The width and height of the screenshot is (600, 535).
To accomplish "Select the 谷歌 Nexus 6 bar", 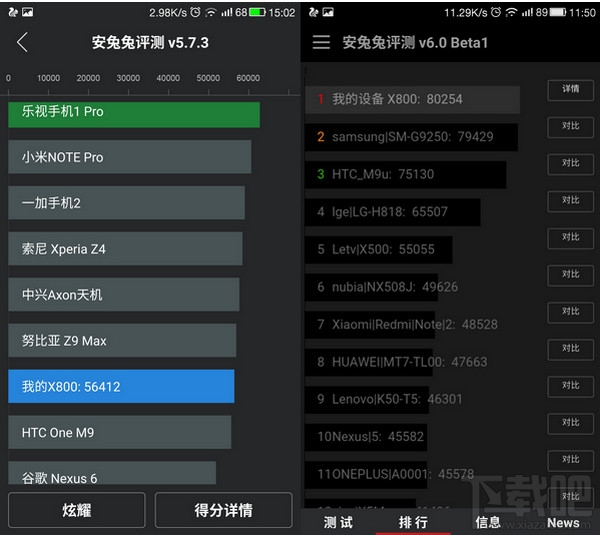I will (112, 473).
